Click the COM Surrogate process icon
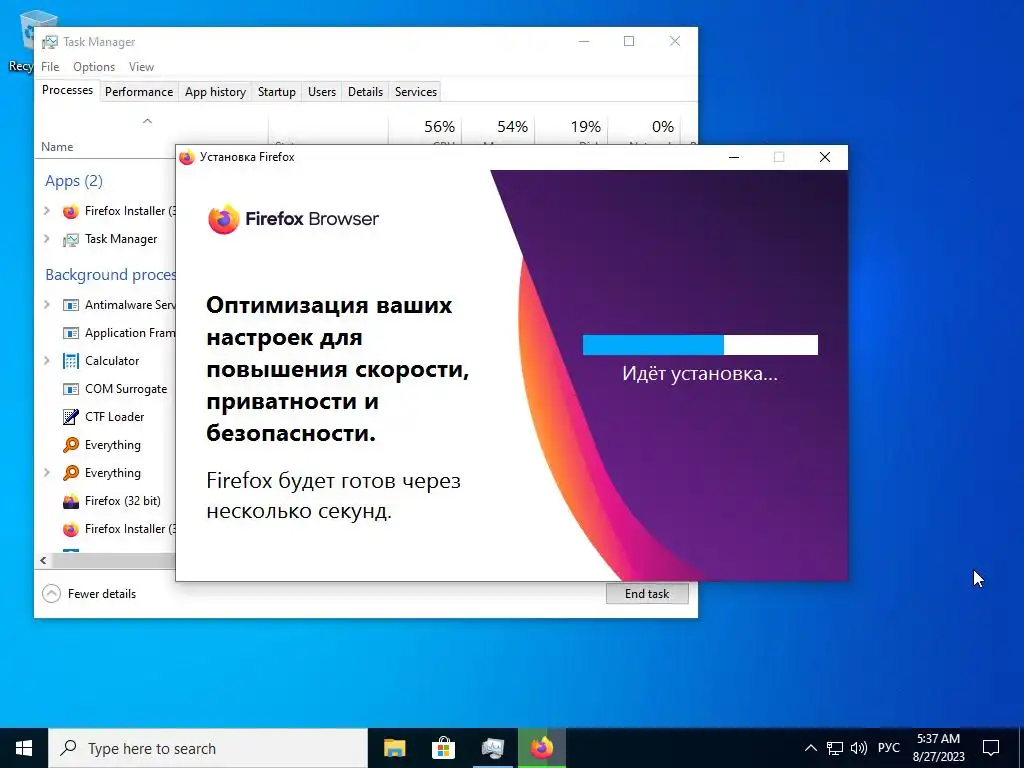 pyautogui.click(x=71, y=389)
